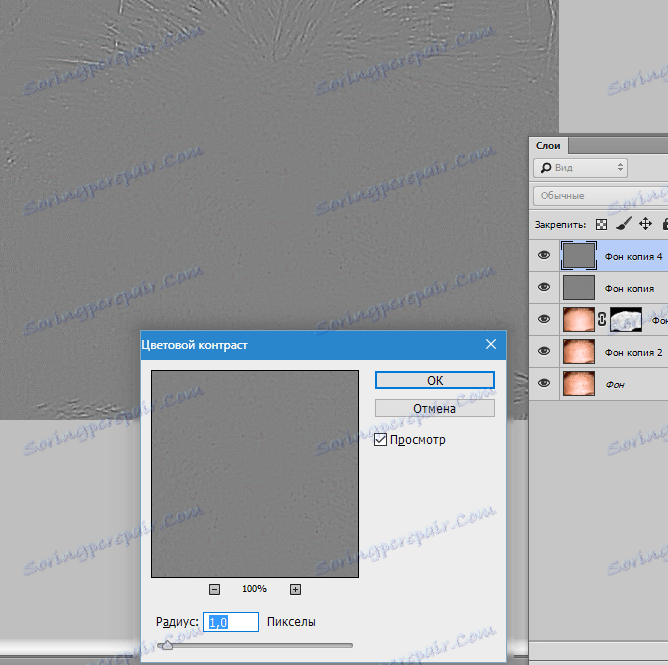Click layer mask link chain icon
The width and height of the screenshot is (668, 665).
pos(602,319)
